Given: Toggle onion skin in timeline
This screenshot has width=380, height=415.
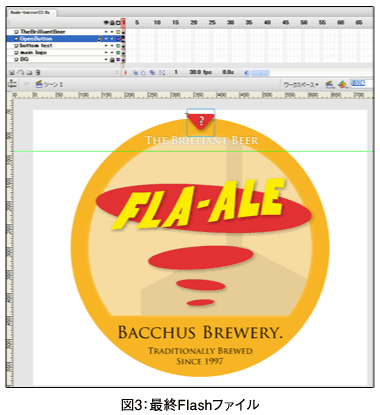Looking at the screenshot, I should point(136,72).
